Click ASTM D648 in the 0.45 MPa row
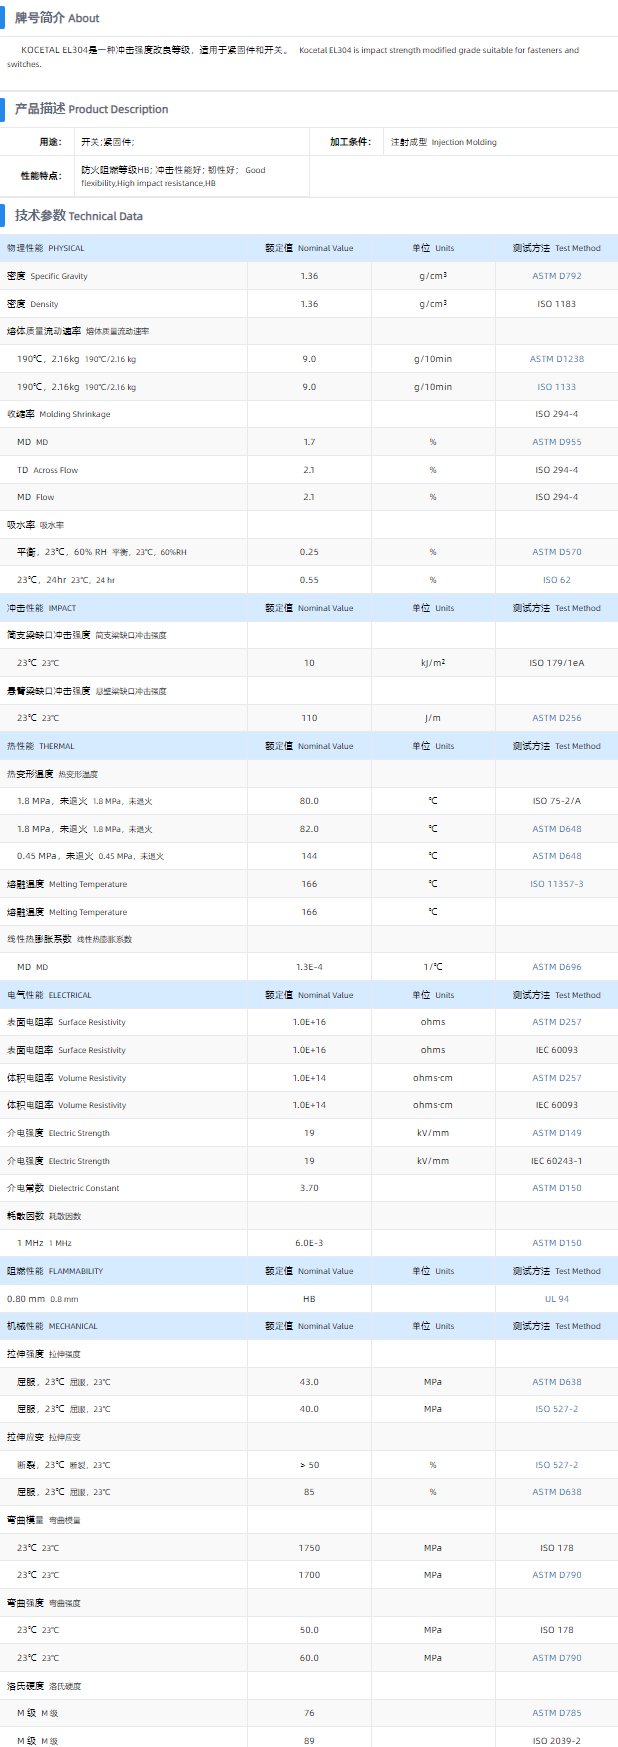The image size is (618, 1747). click(x=556, y=856)
